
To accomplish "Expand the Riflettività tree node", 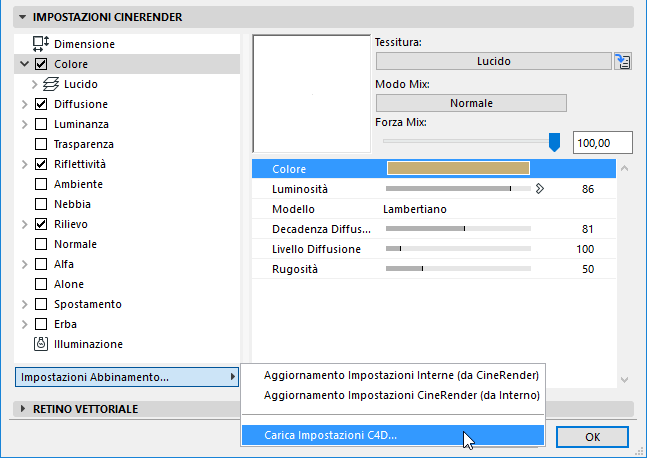I will point(25,164).
